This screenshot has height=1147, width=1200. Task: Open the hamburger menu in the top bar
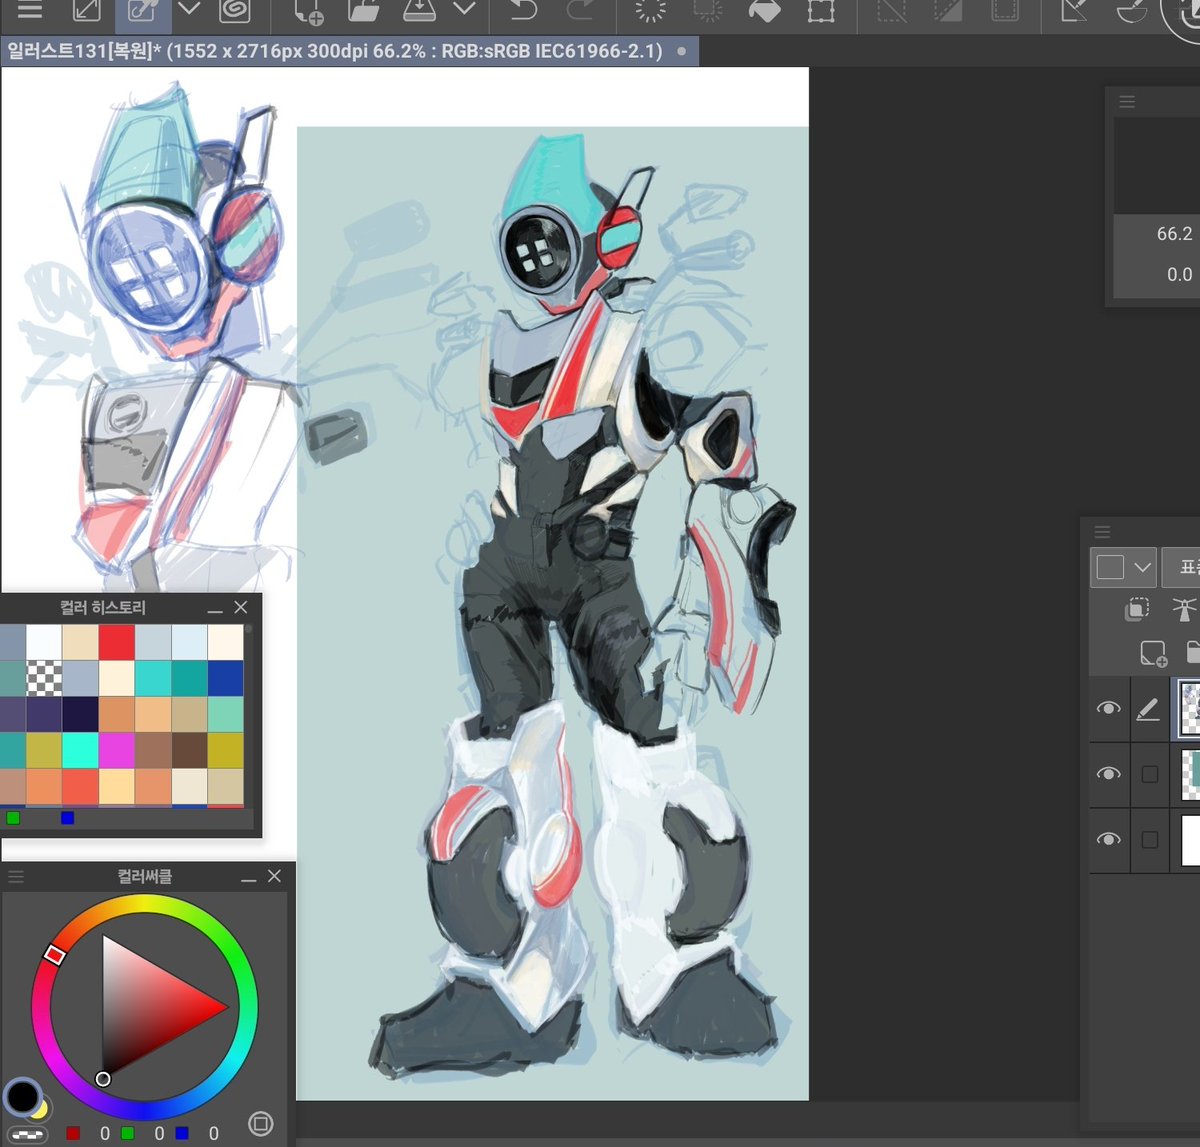[x=30, y=10]
